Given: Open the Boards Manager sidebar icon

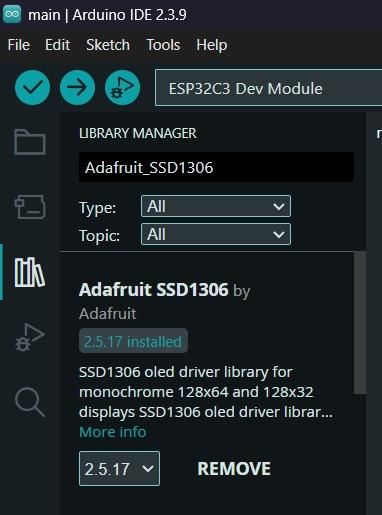Looking at the screenshot, I should coord(30,207).
